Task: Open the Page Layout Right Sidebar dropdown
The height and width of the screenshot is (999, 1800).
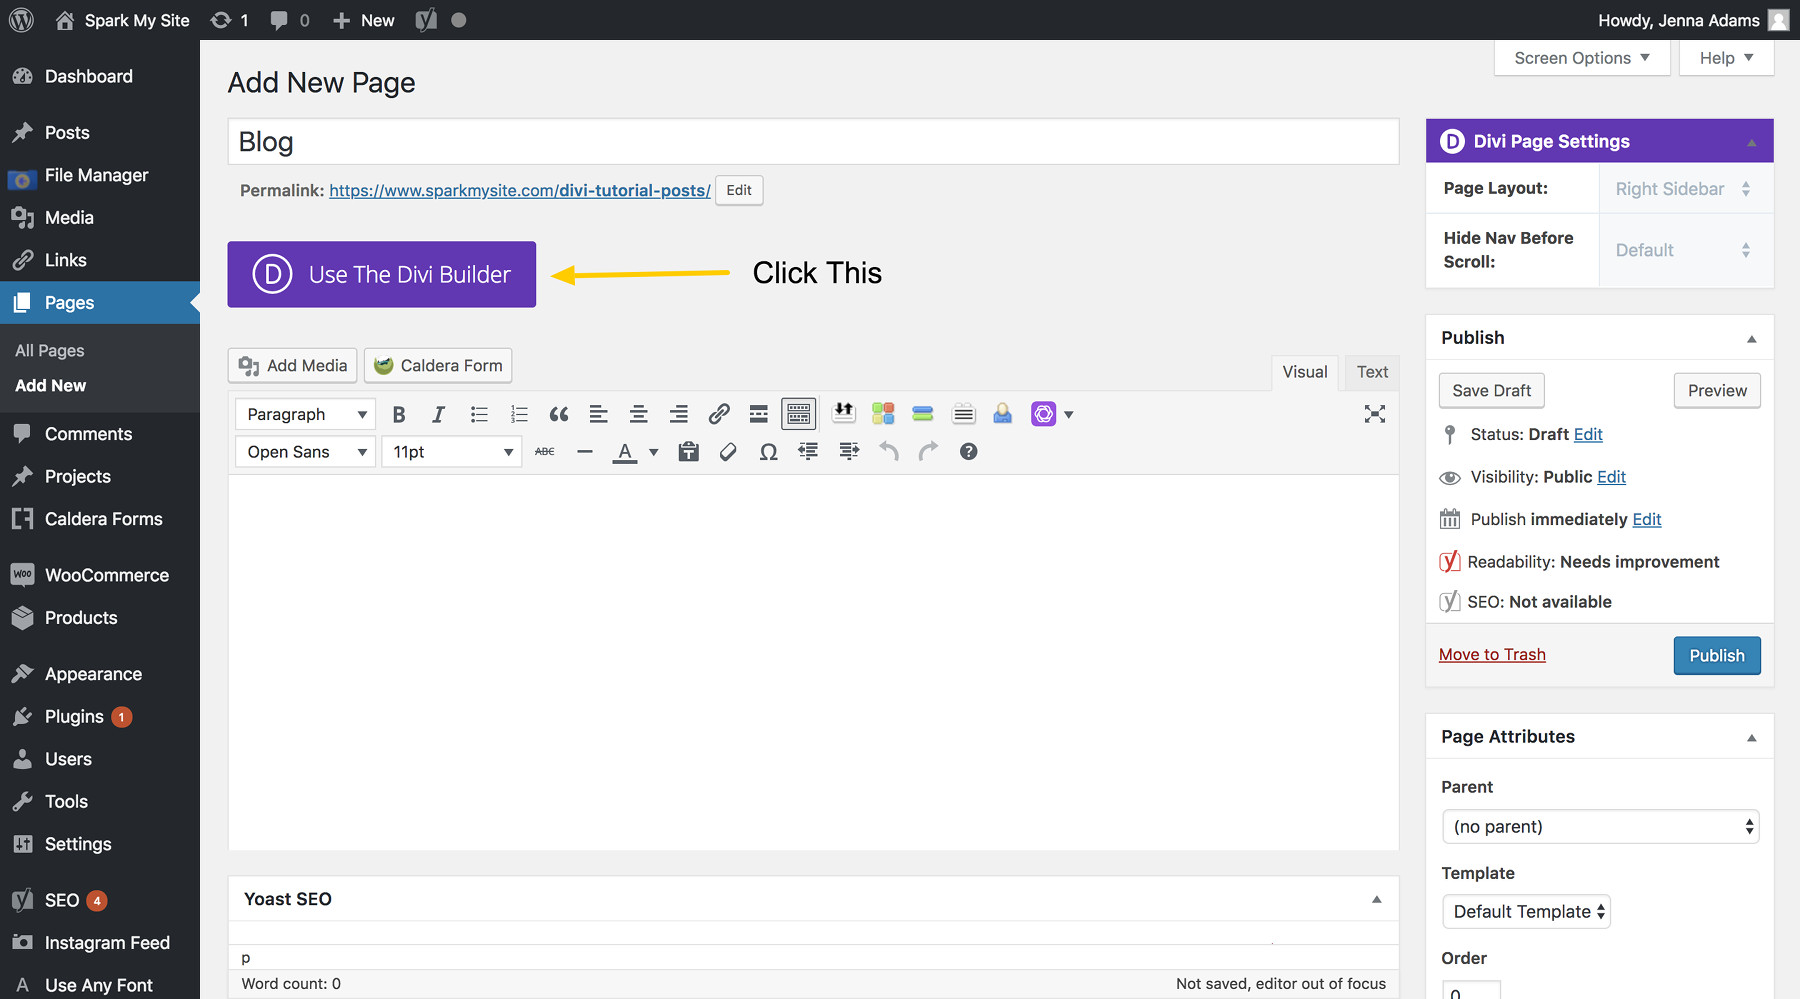Action: coord(1685,189)
